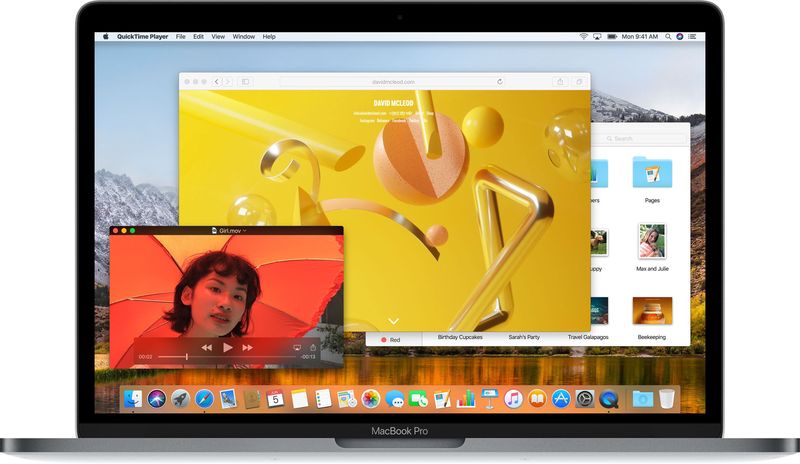Select Beekeeping file in Finder window
This screenshot has width=800, height=464.
coord(652,311)
